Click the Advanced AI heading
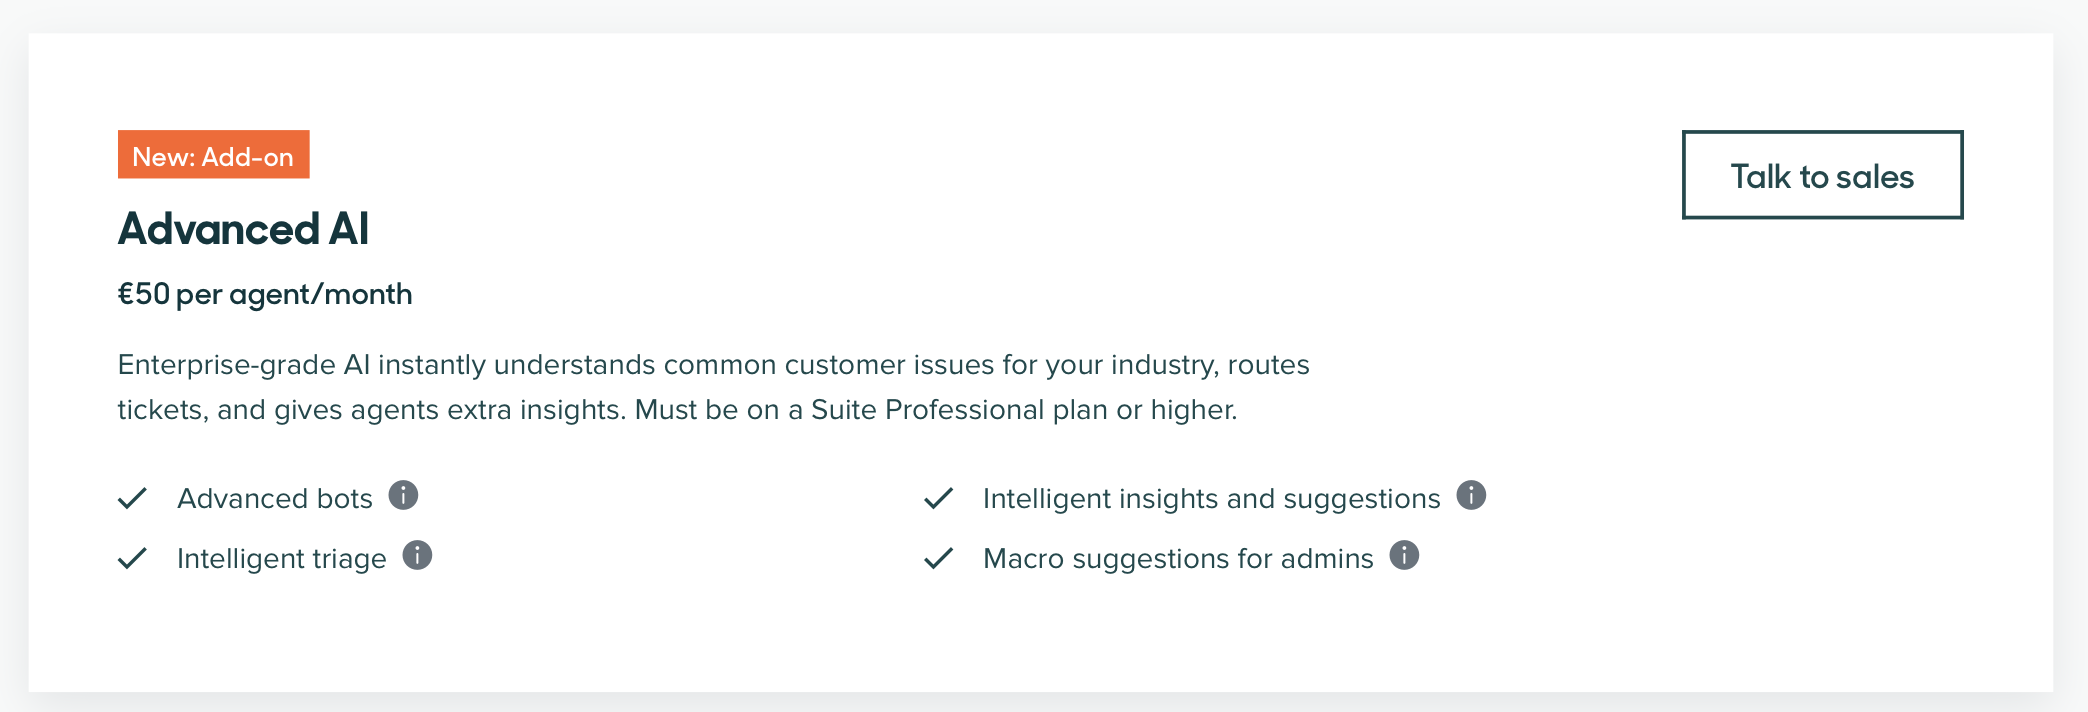 pyautogui.click(x=243, y=229)
